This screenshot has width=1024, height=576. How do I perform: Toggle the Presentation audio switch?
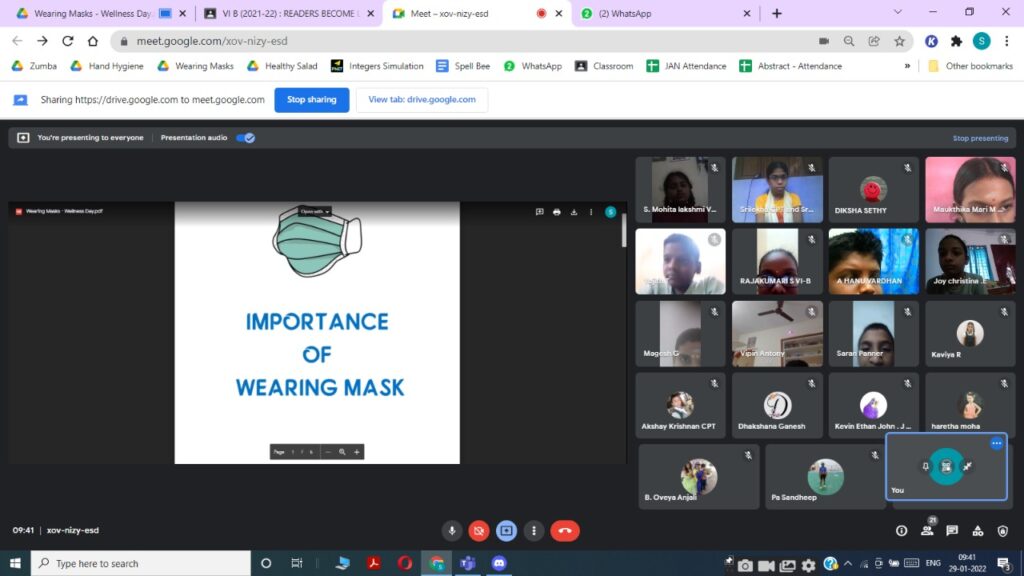pos(245,138)
